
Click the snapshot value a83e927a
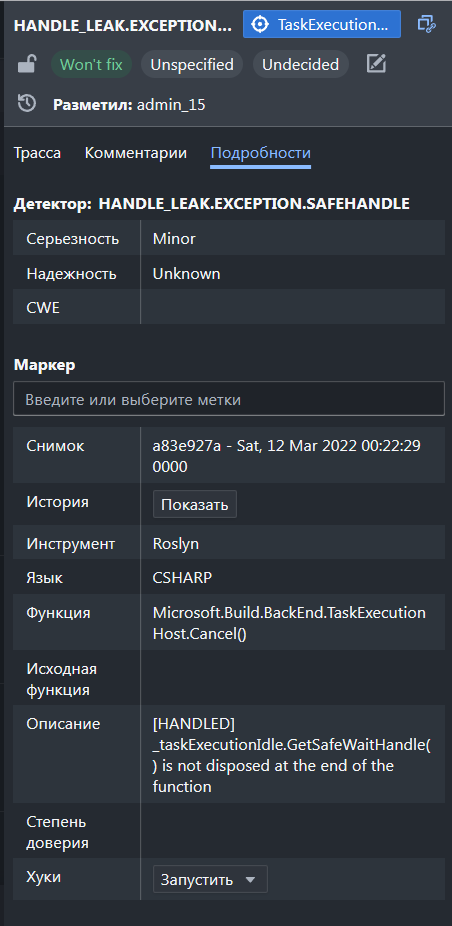click(187, 446)
